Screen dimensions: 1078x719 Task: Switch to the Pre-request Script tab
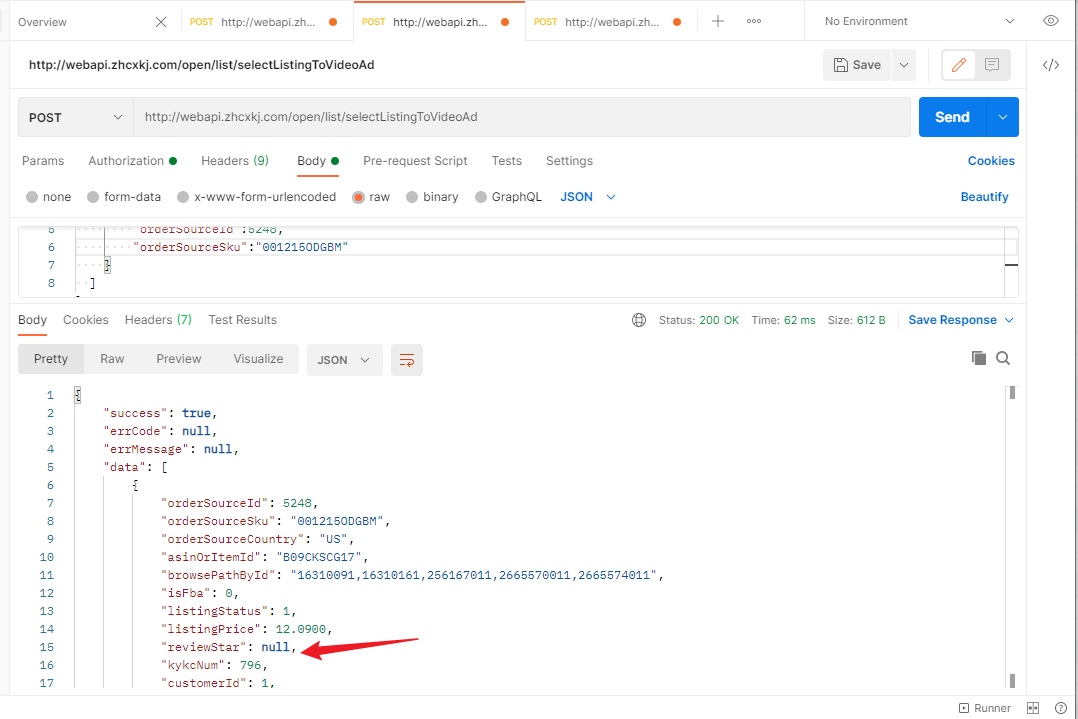pos(415,161)
